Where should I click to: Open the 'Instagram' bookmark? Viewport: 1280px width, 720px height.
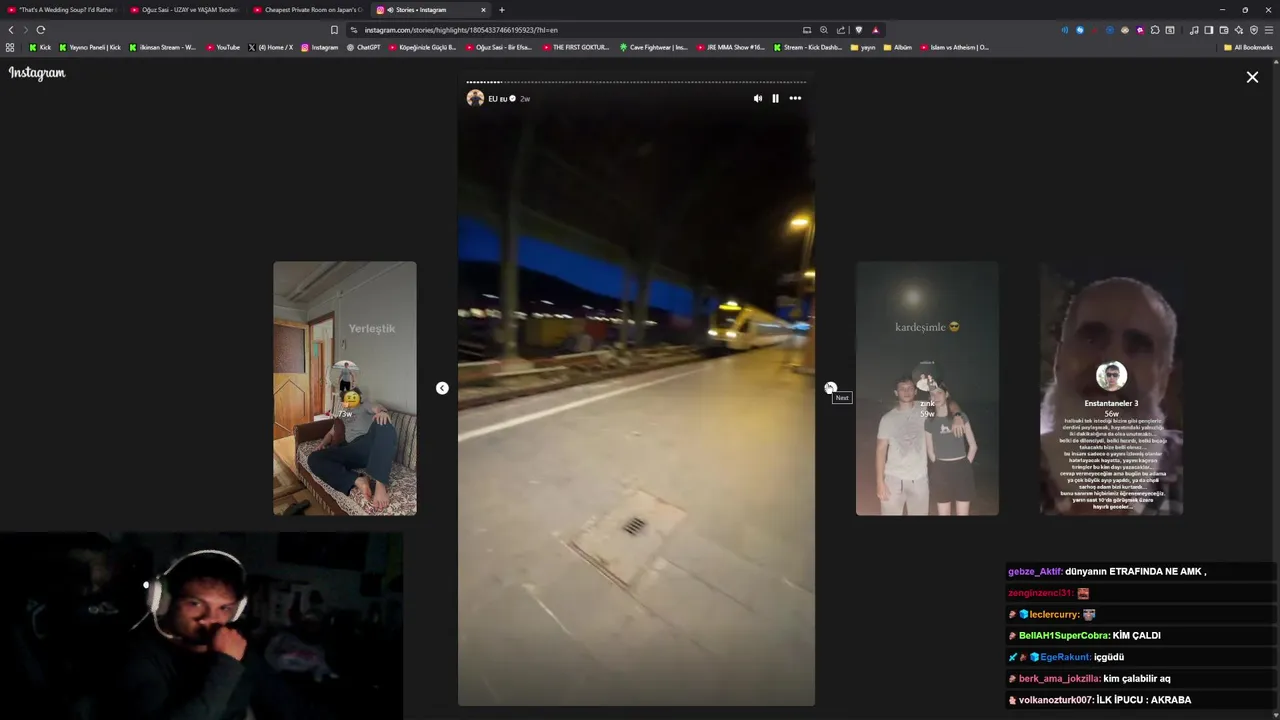pos(319,47)
